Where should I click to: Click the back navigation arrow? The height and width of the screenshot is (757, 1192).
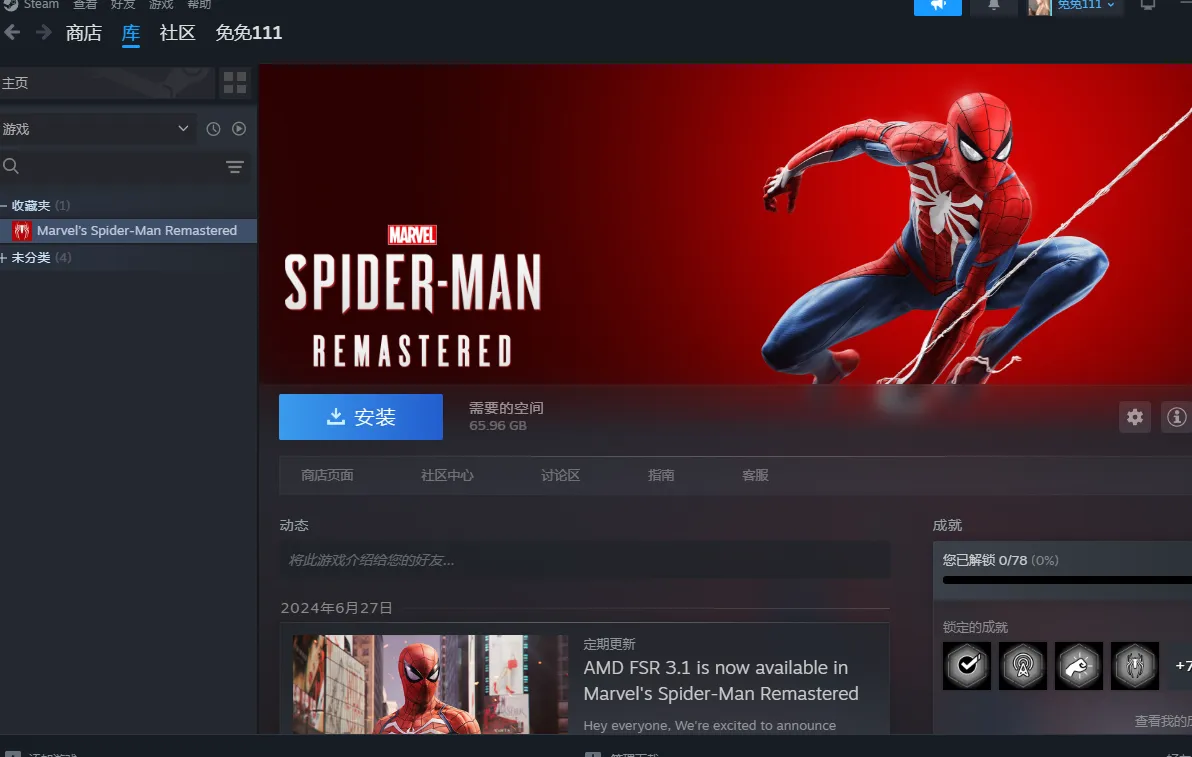click(12, 33)
